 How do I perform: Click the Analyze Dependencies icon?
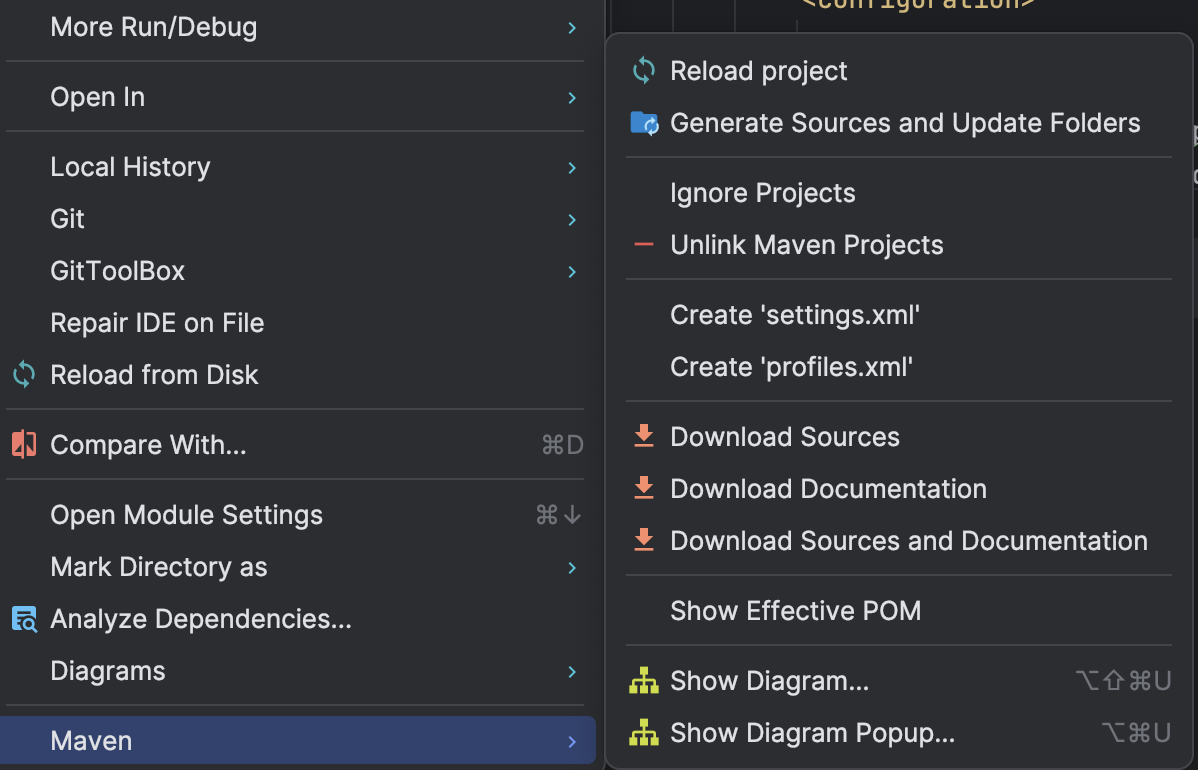click(x=24, y=619)
